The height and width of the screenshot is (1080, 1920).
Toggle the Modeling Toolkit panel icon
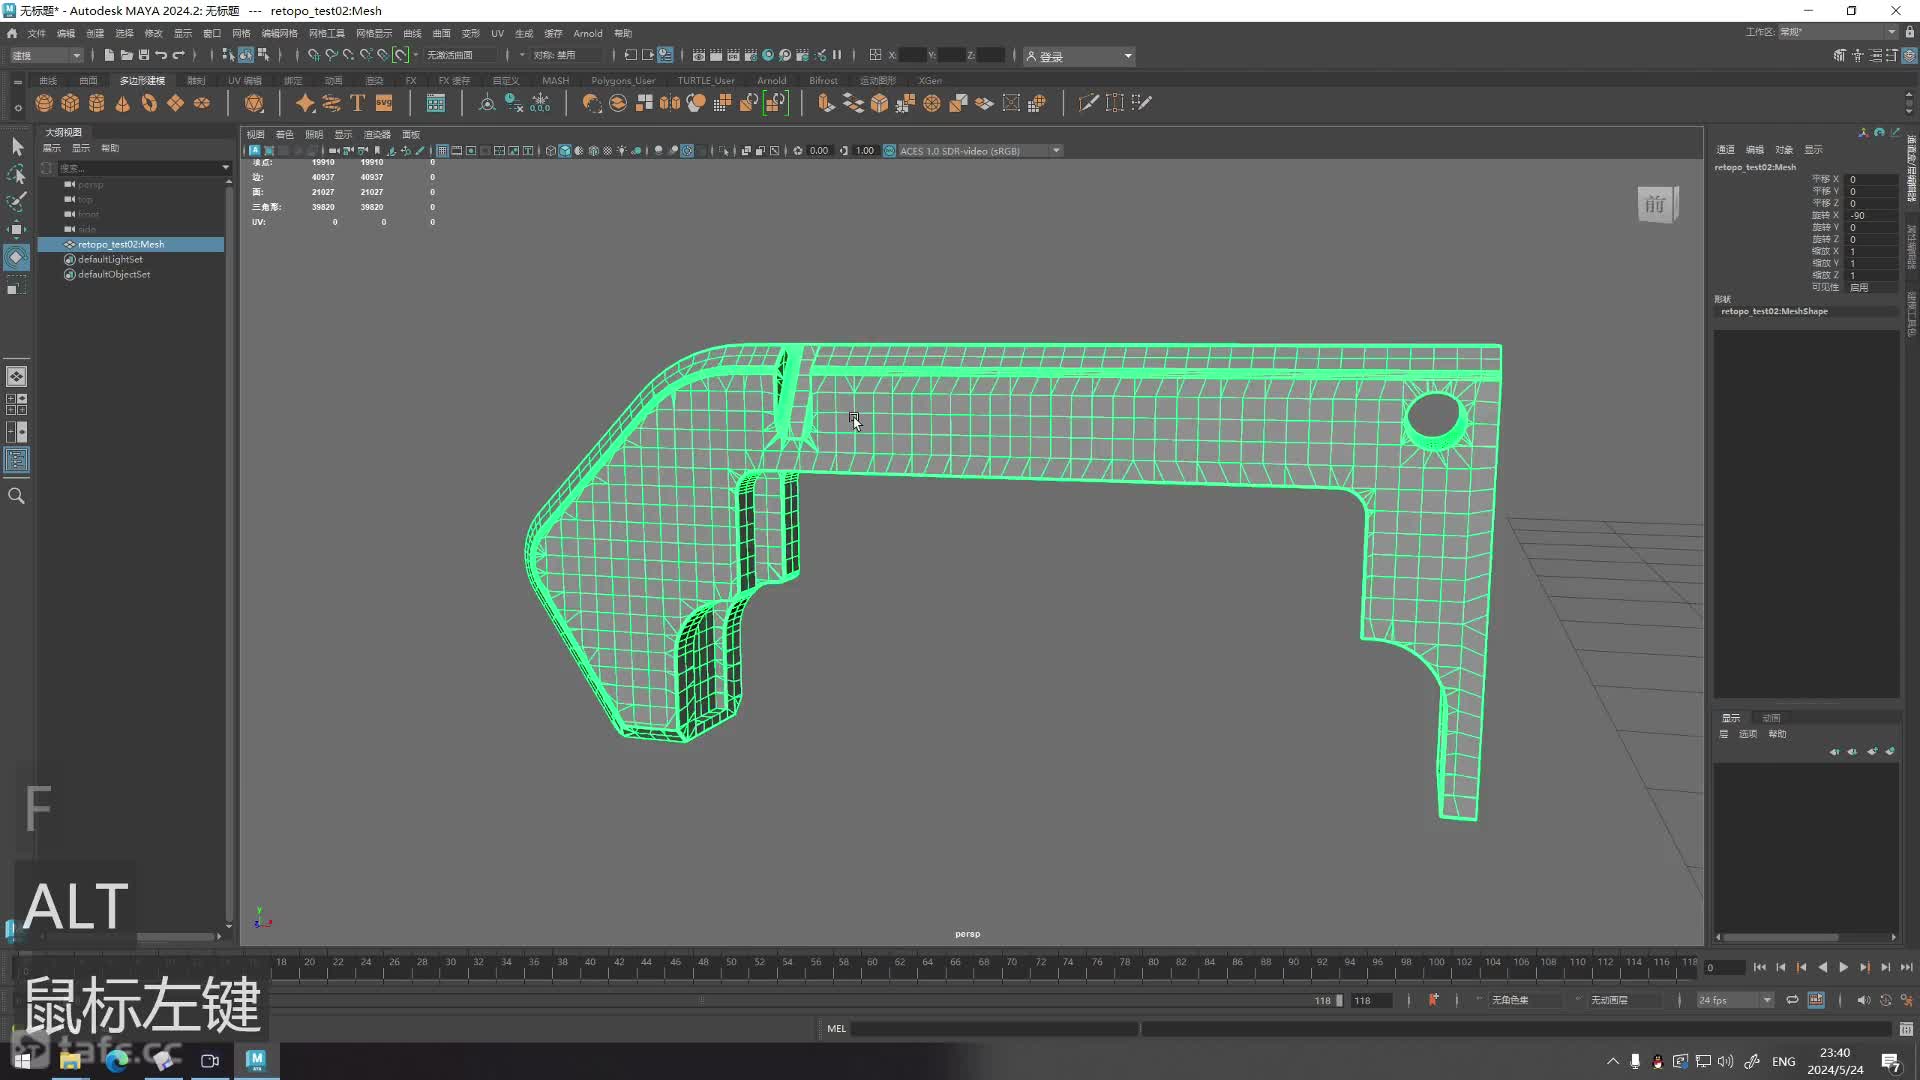point(1840,56)
